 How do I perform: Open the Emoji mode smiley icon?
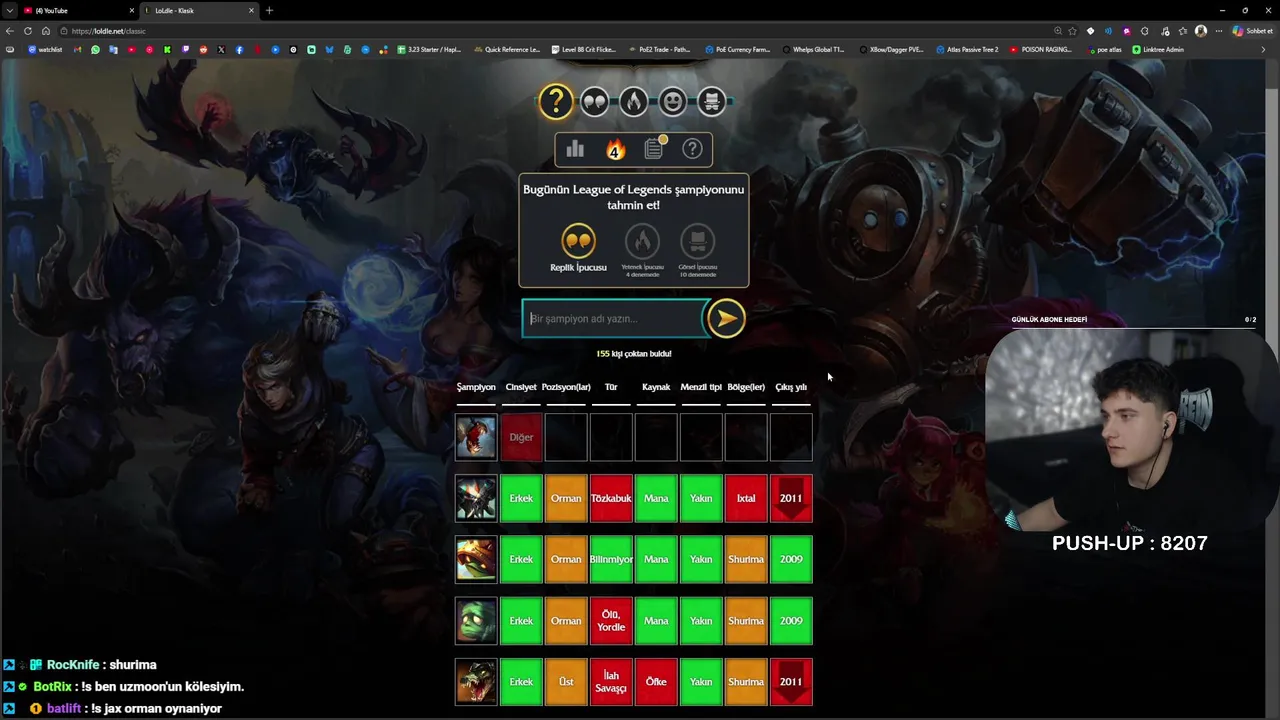[672, 101]
